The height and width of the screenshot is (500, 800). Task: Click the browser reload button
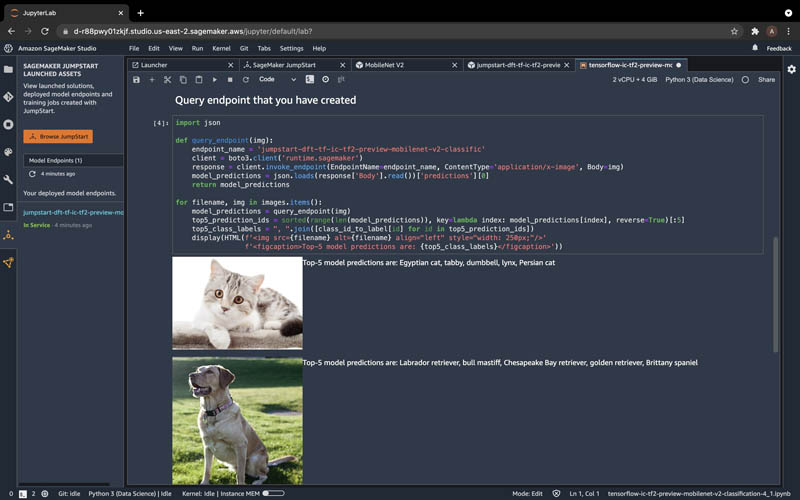pyautogui.click(x=45, y=31)
